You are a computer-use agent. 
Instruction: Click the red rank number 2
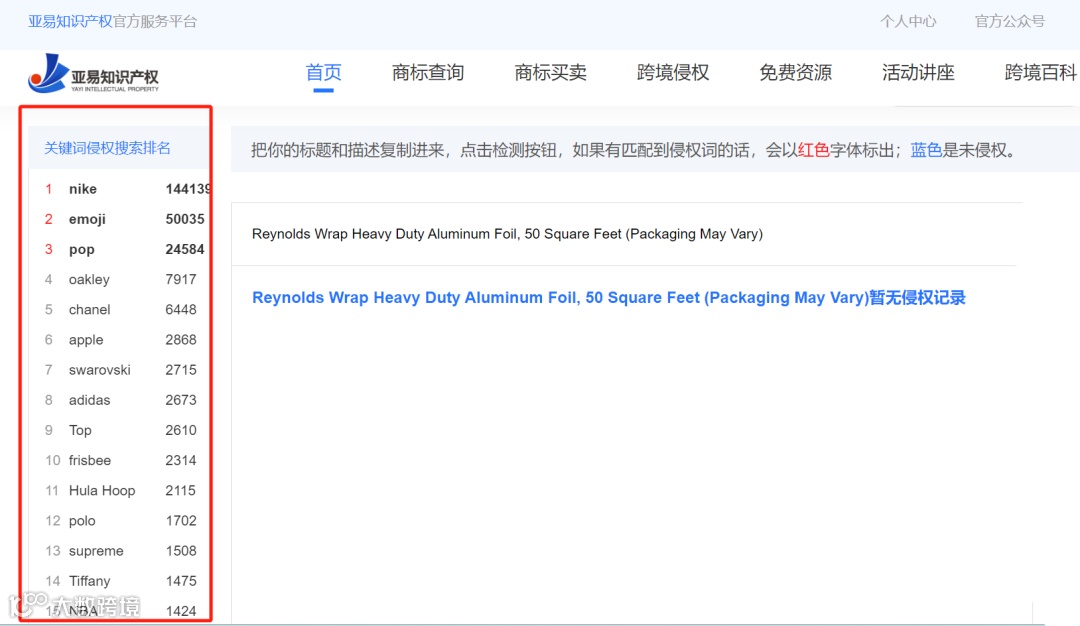pyautogui.click(x=48, y=219)
